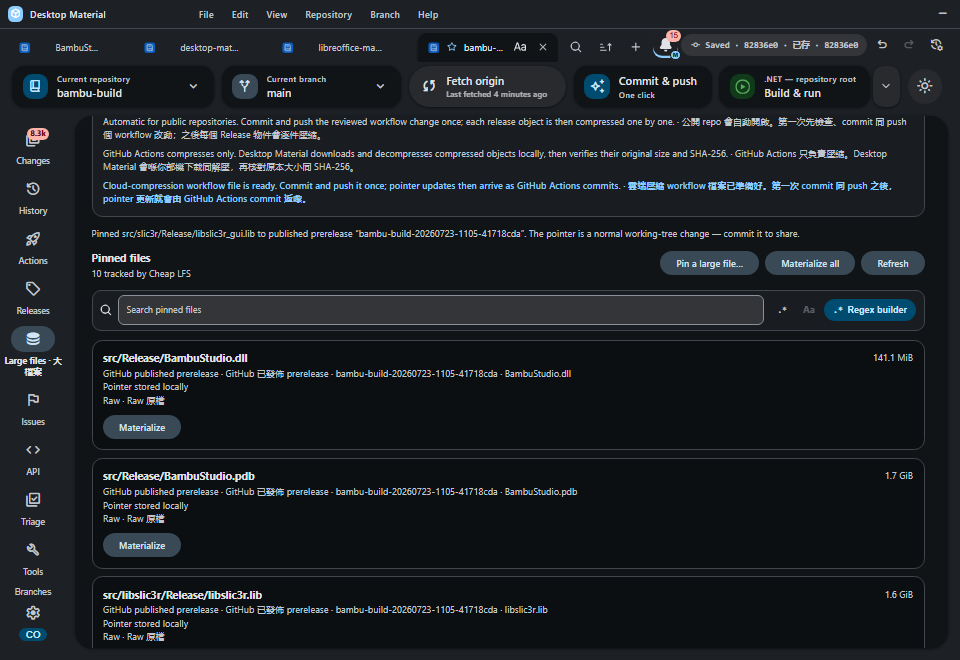Viewport: 960px width, 660px height.
Task: Open the Actions rocket section
Action: click(33, 249)
